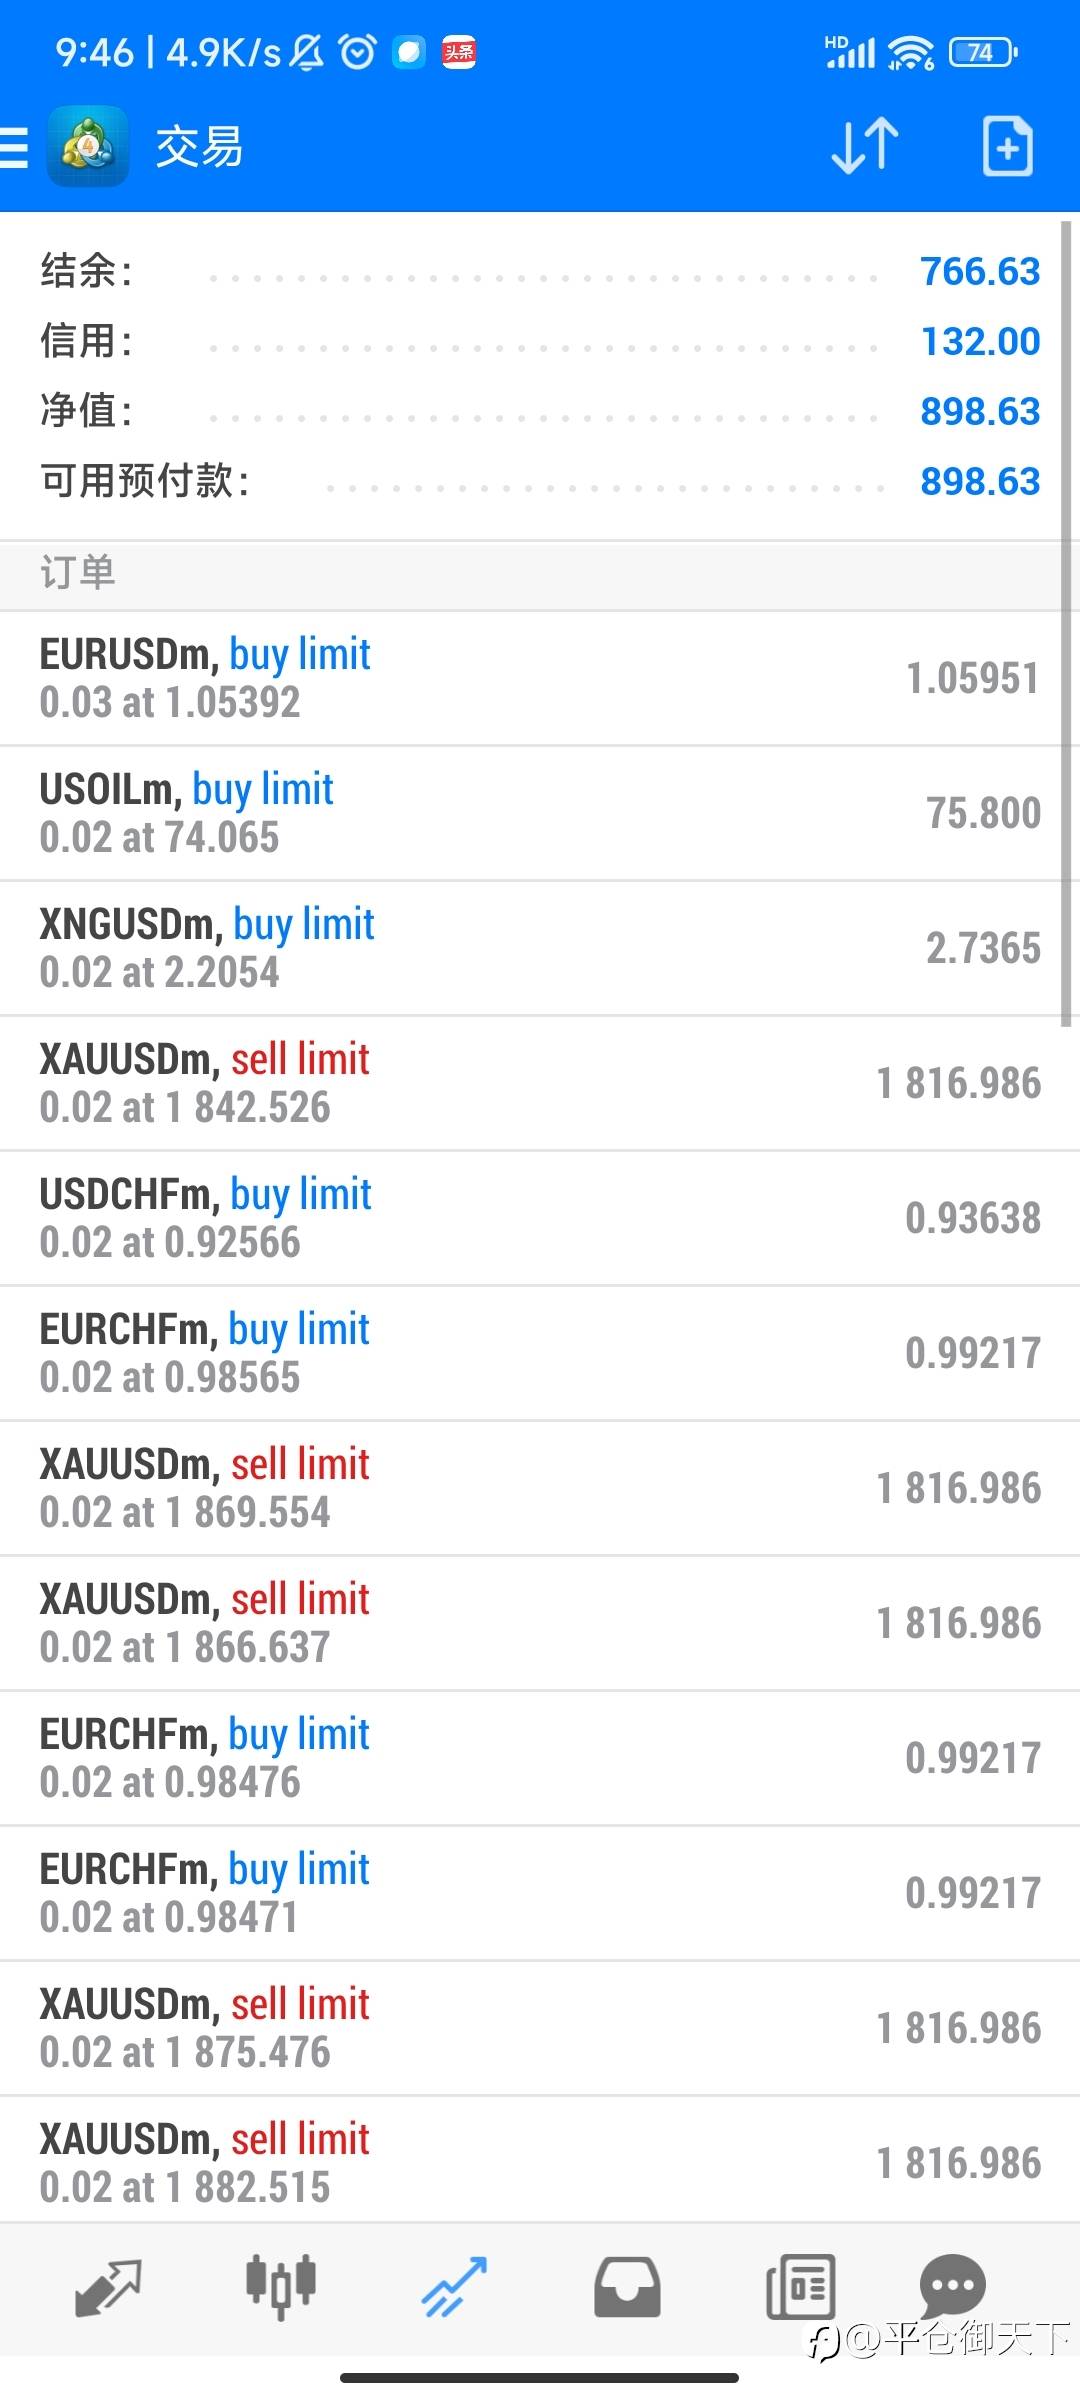Switch to the candlestick Chart tab

[281, 2286]
